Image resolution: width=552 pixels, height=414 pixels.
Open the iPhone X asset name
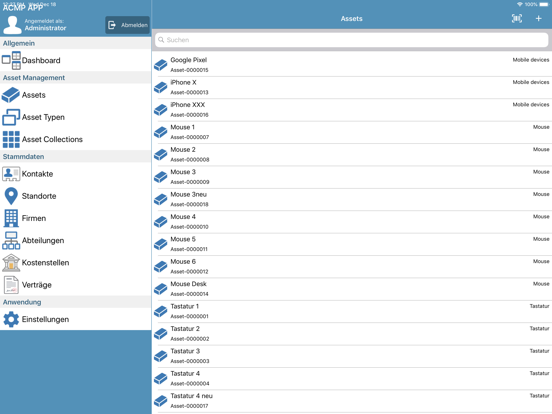(183, 82)
